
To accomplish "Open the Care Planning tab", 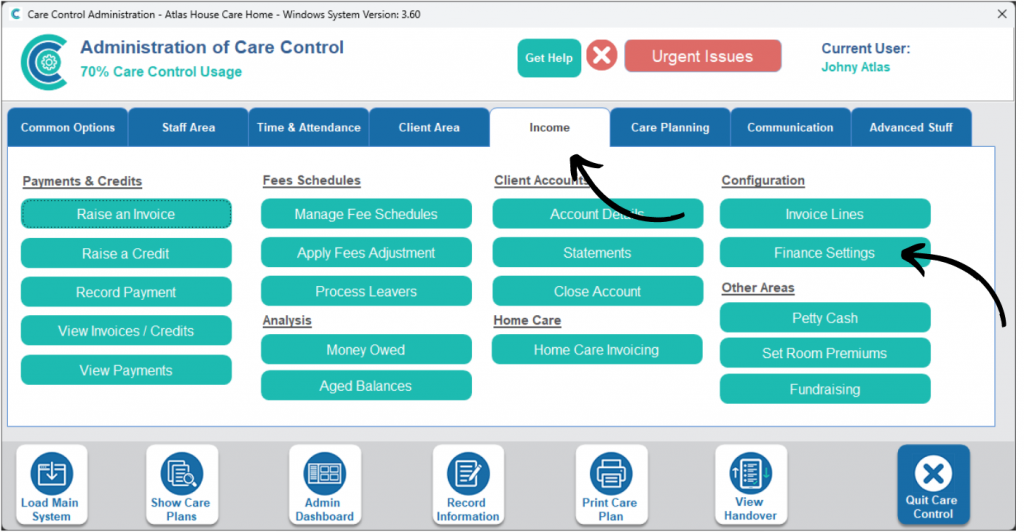I will (670, 128).
